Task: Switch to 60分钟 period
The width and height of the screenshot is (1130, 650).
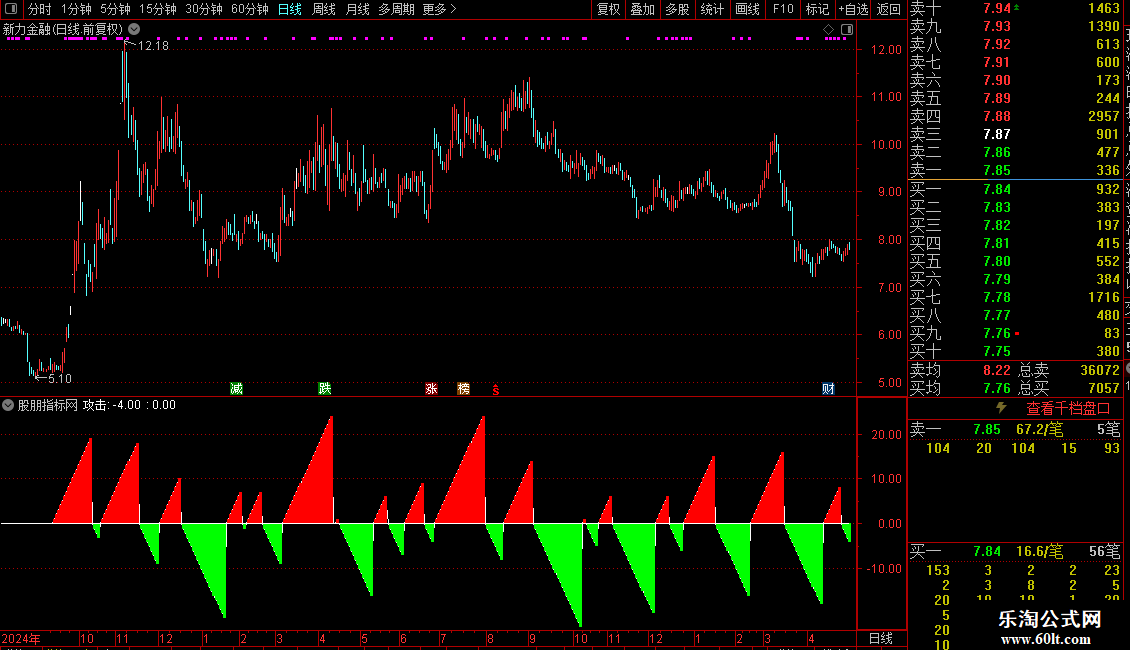Action: click(x=249, y=9)
